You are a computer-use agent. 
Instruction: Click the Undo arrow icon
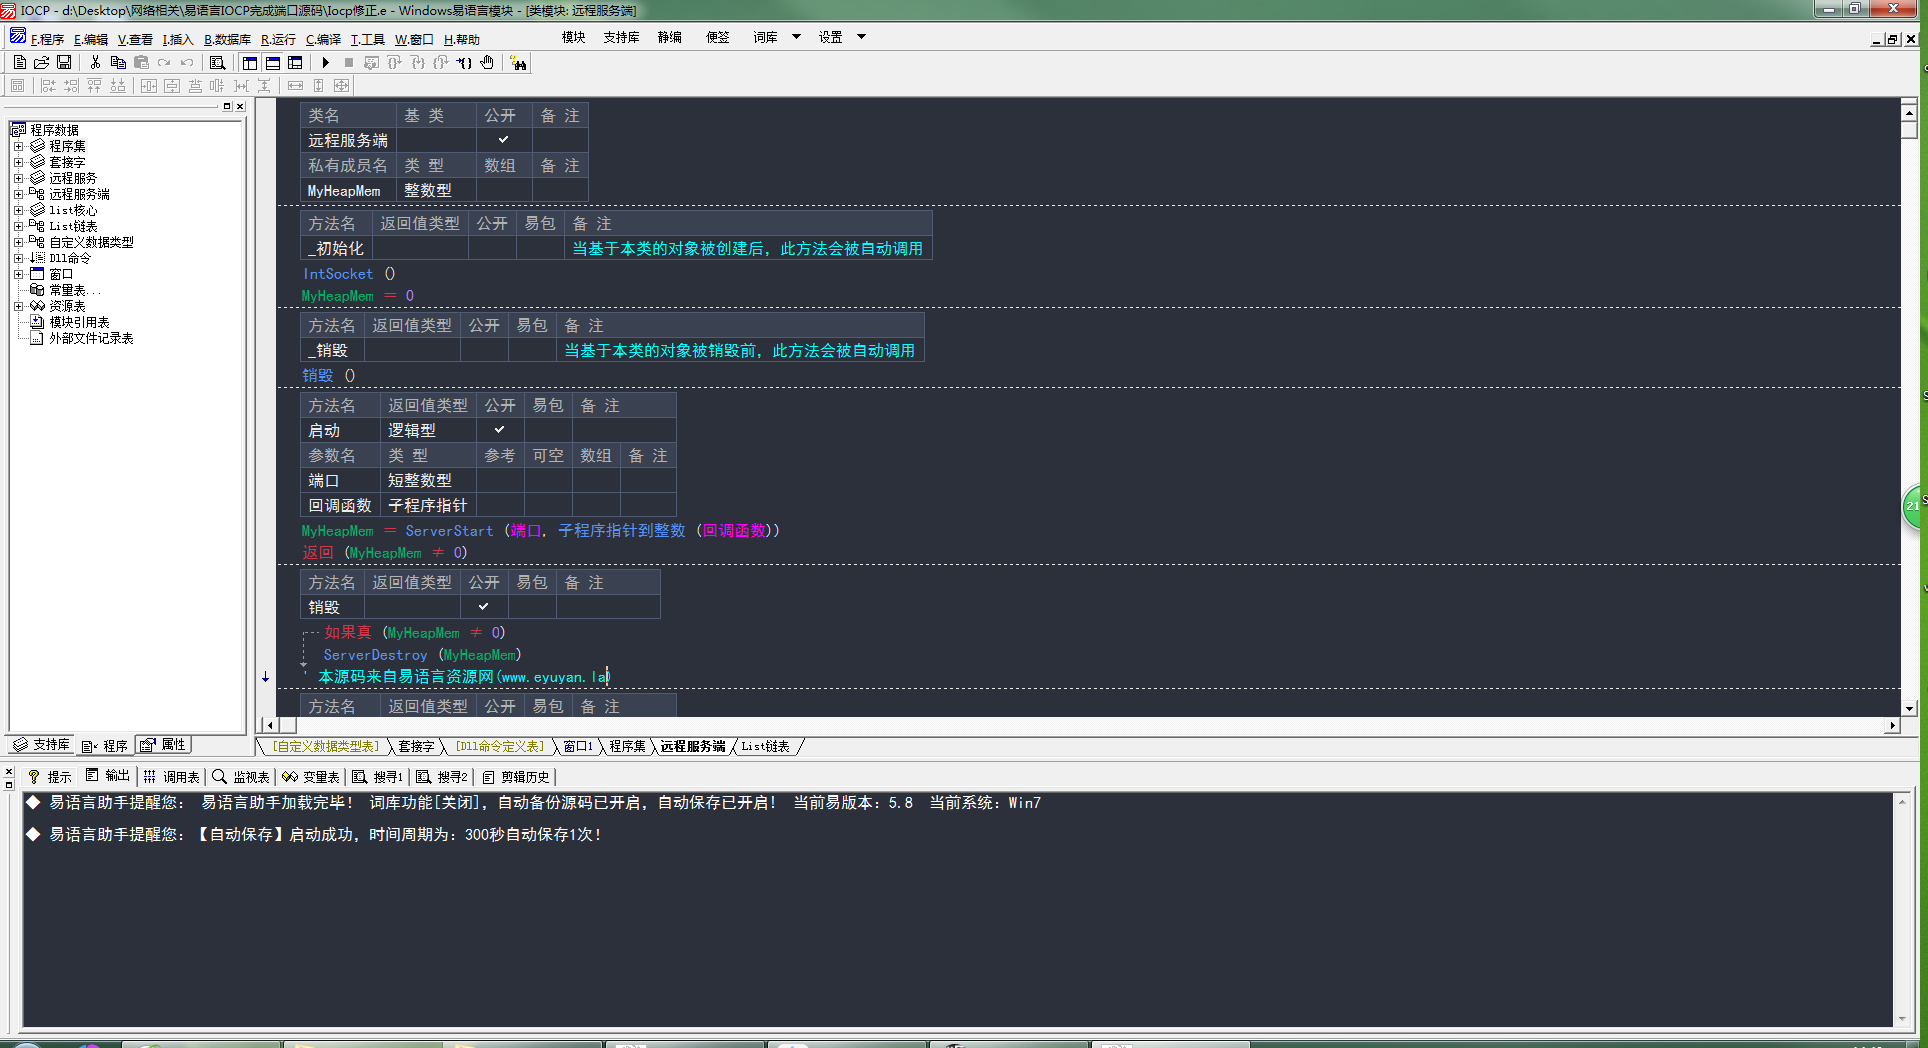point(187,63)
